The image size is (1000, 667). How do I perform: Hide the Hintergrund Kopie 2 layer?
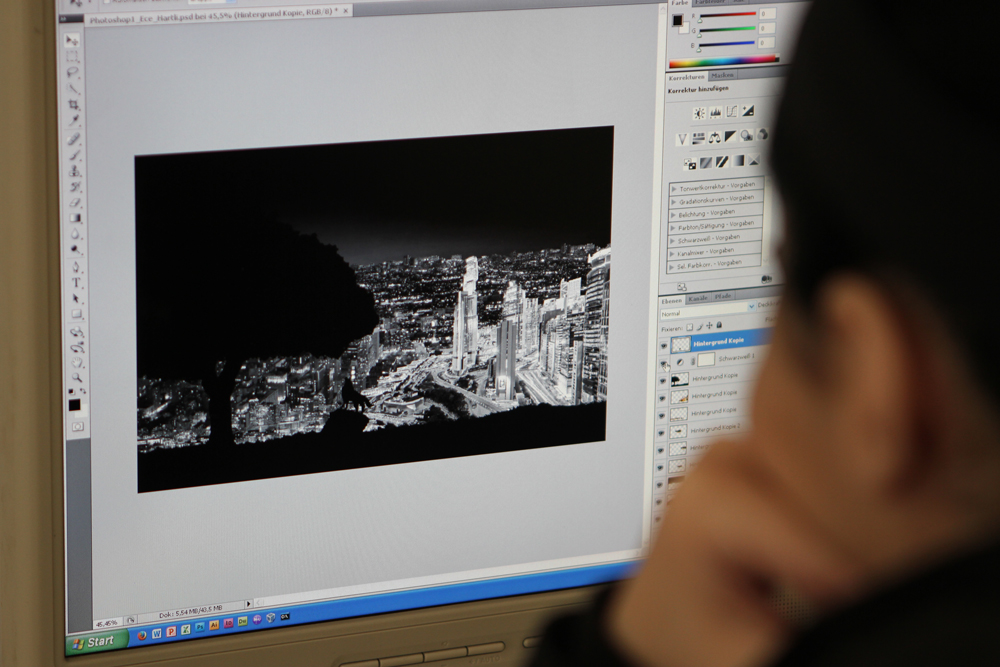661,433
